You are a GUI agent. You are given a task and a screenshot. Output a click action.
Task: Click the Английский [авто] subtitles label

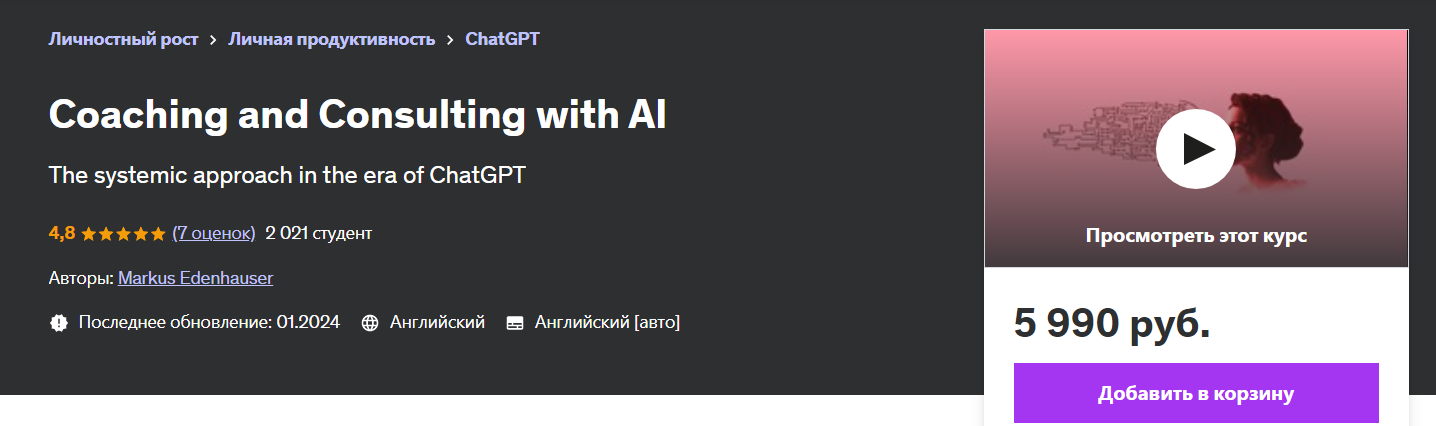607,323
